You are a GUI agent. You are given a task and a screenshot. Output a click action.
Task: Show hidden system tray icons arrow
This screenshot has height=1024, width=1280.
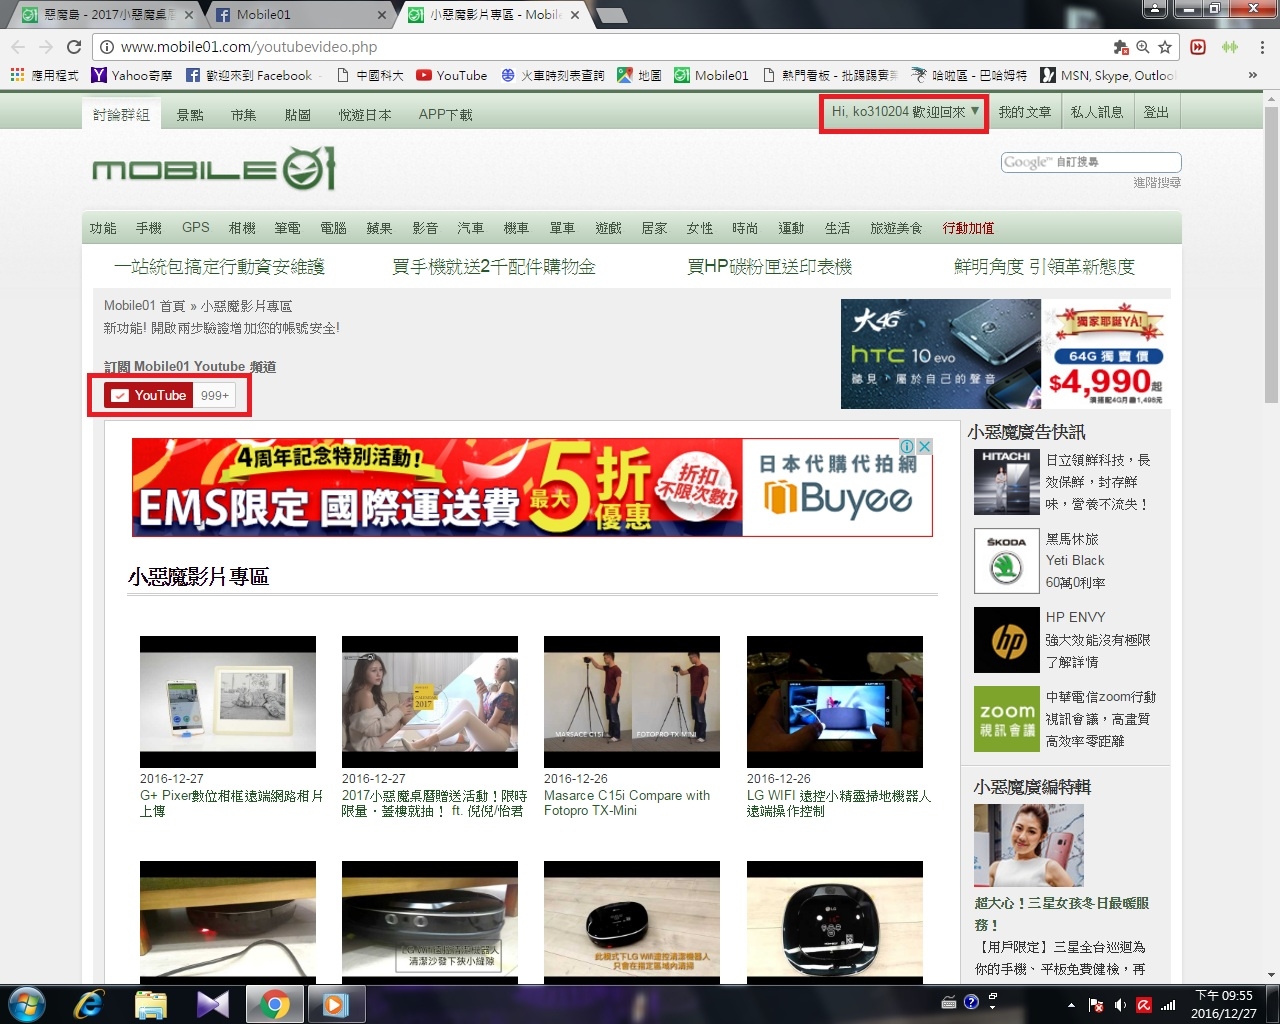point(1071,1005)
